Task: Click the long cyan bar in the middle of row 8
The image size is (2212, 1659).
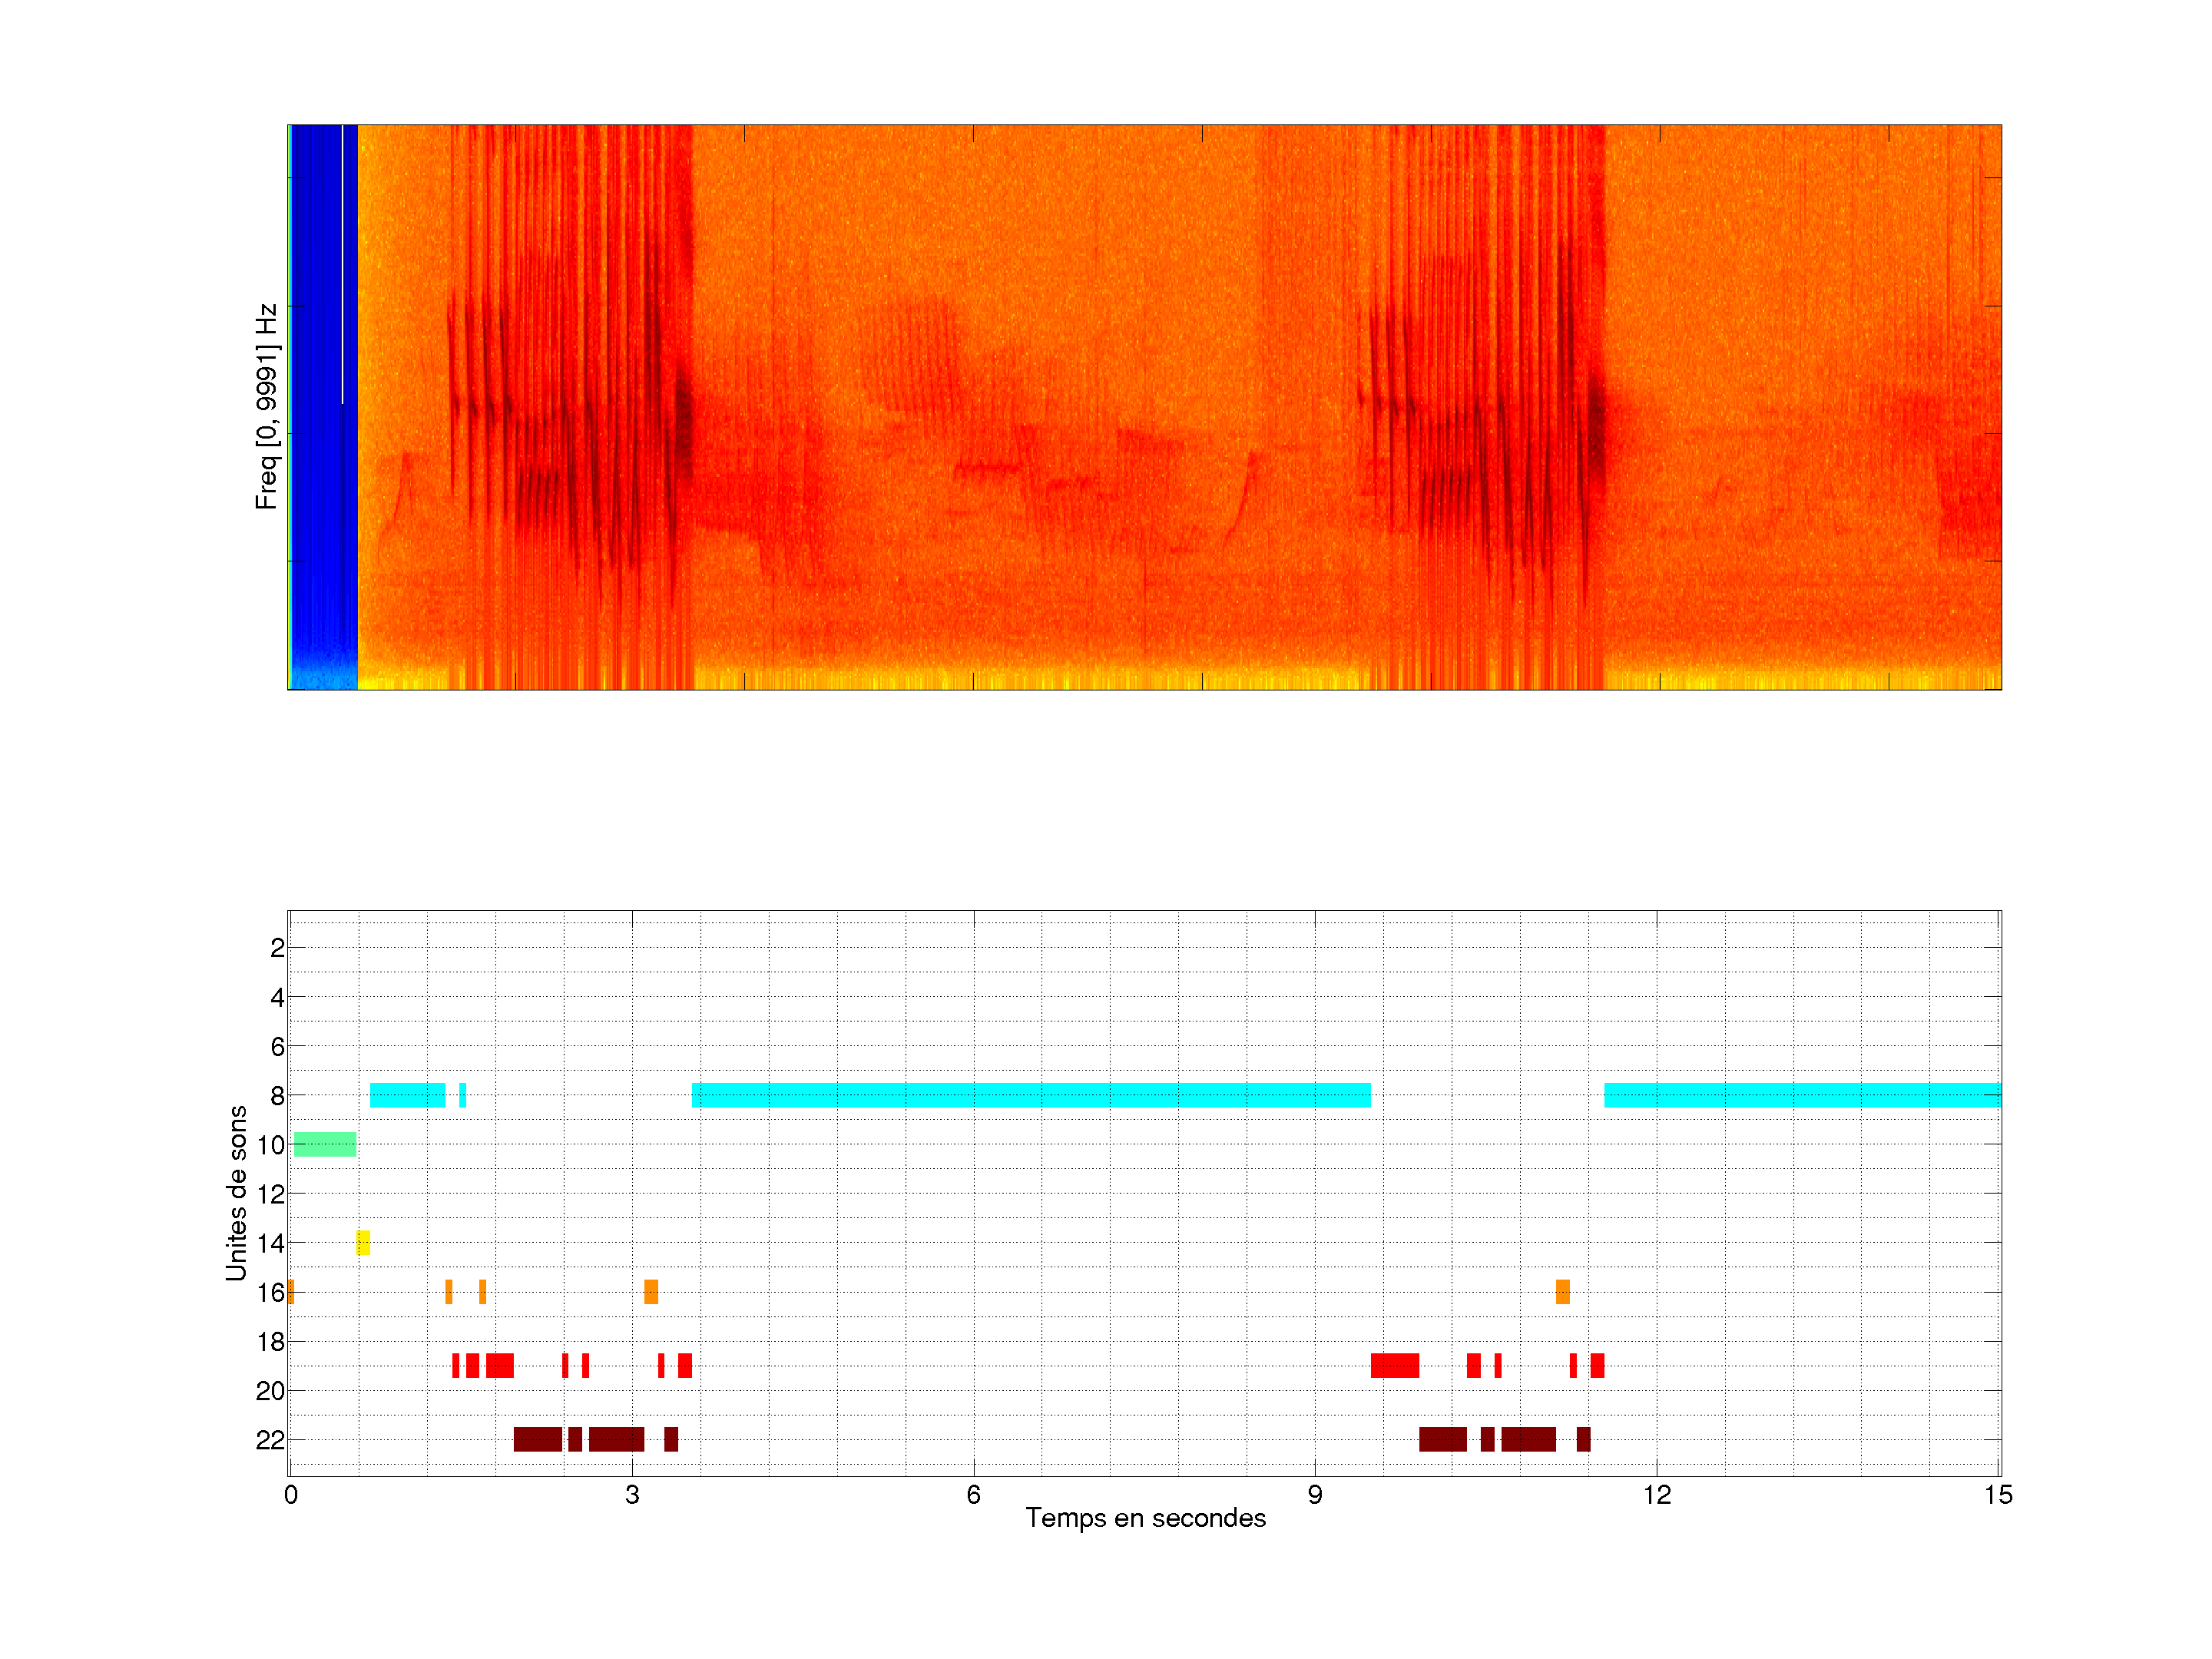Action: point(1030,1095)
